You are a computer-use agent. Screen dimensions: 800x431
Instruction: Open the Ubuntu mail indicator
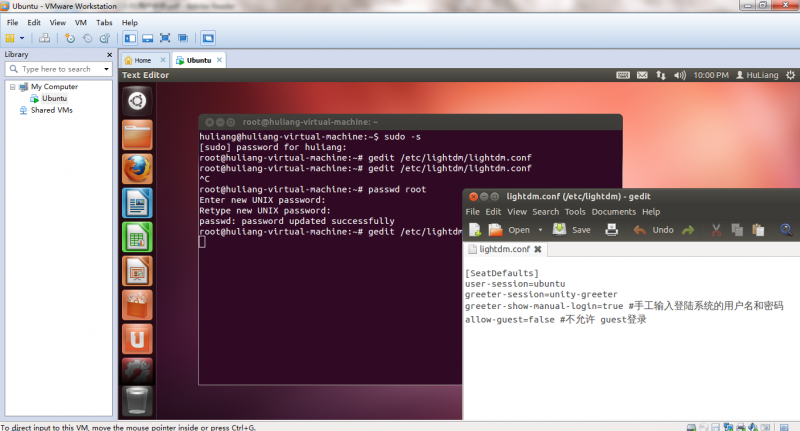(x=642, y=75)
